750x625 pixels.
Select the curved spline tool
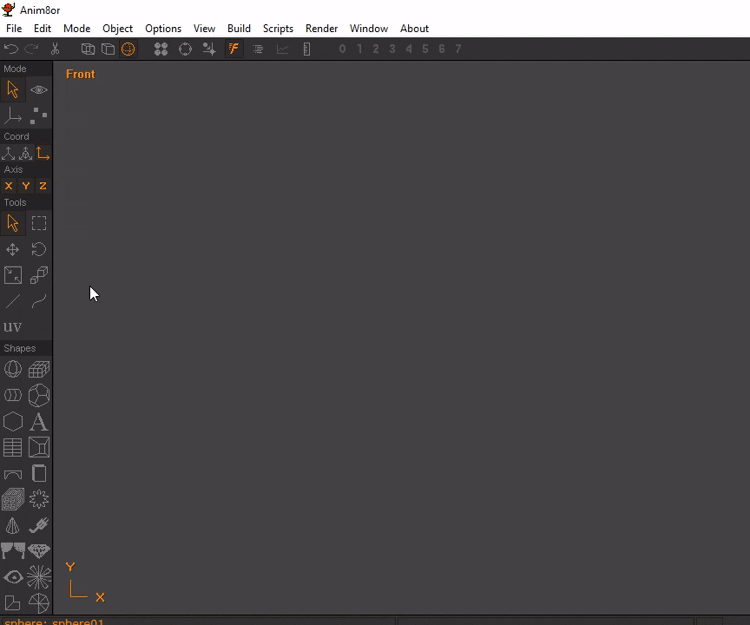click(39, 301)
